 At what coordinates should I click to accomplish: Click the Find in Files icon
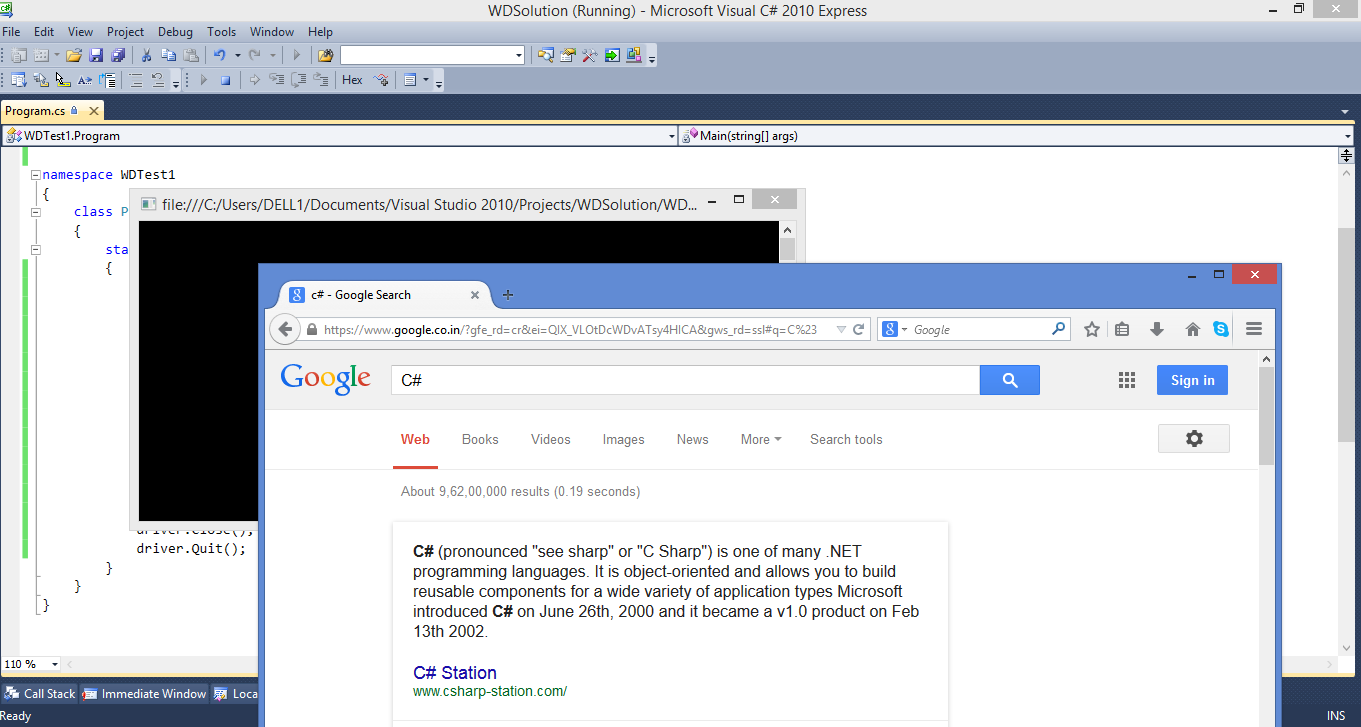pyautogui.click(x=326, y=55)
